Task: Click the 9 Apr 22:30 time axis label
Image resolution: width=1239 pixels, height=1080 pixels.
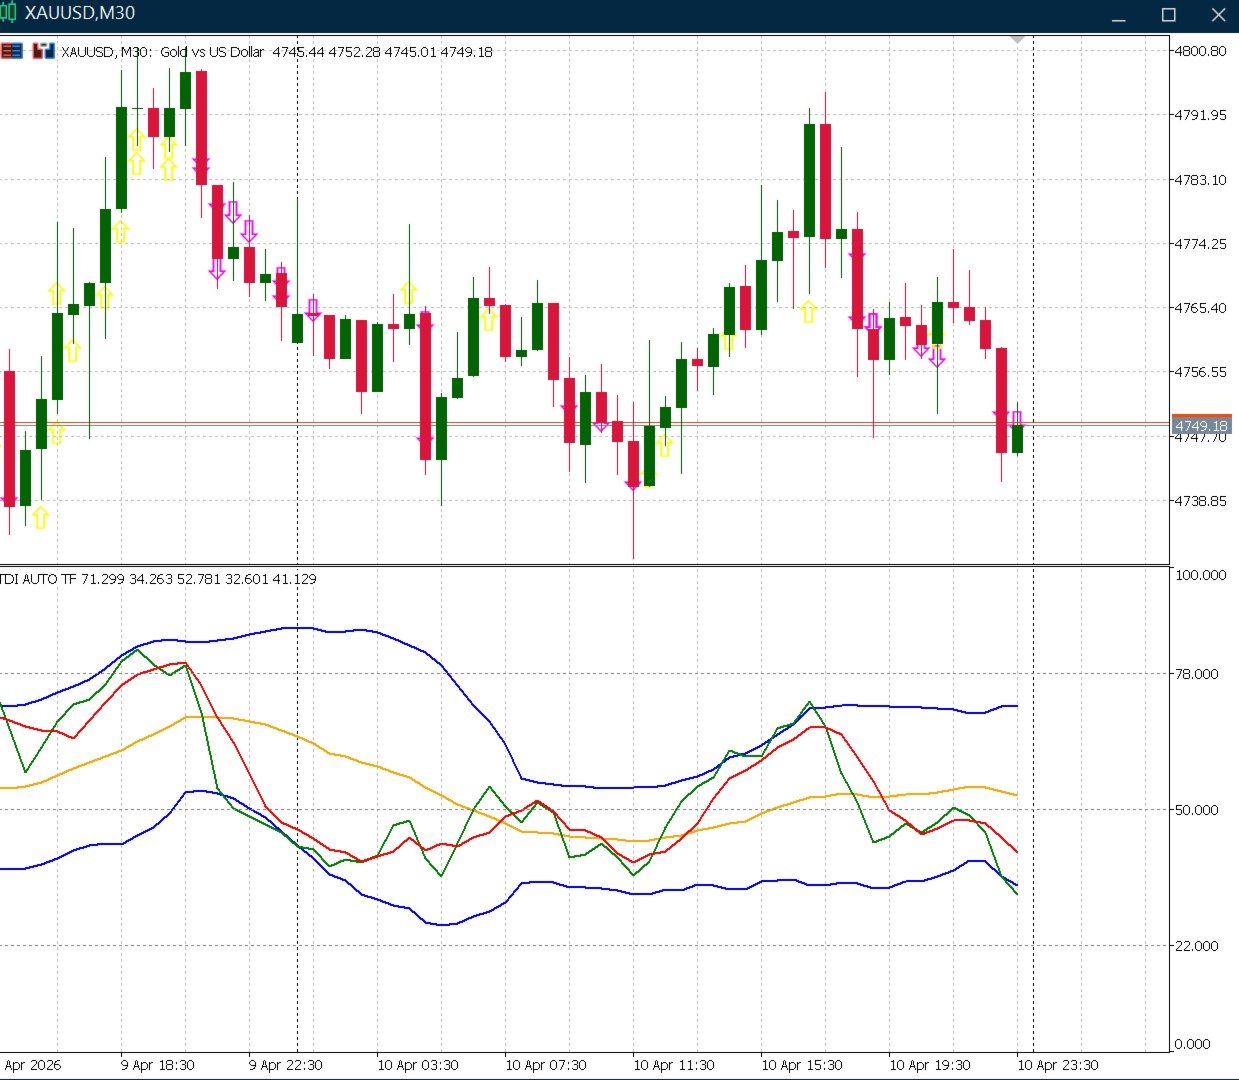Action: point(285,1065)
